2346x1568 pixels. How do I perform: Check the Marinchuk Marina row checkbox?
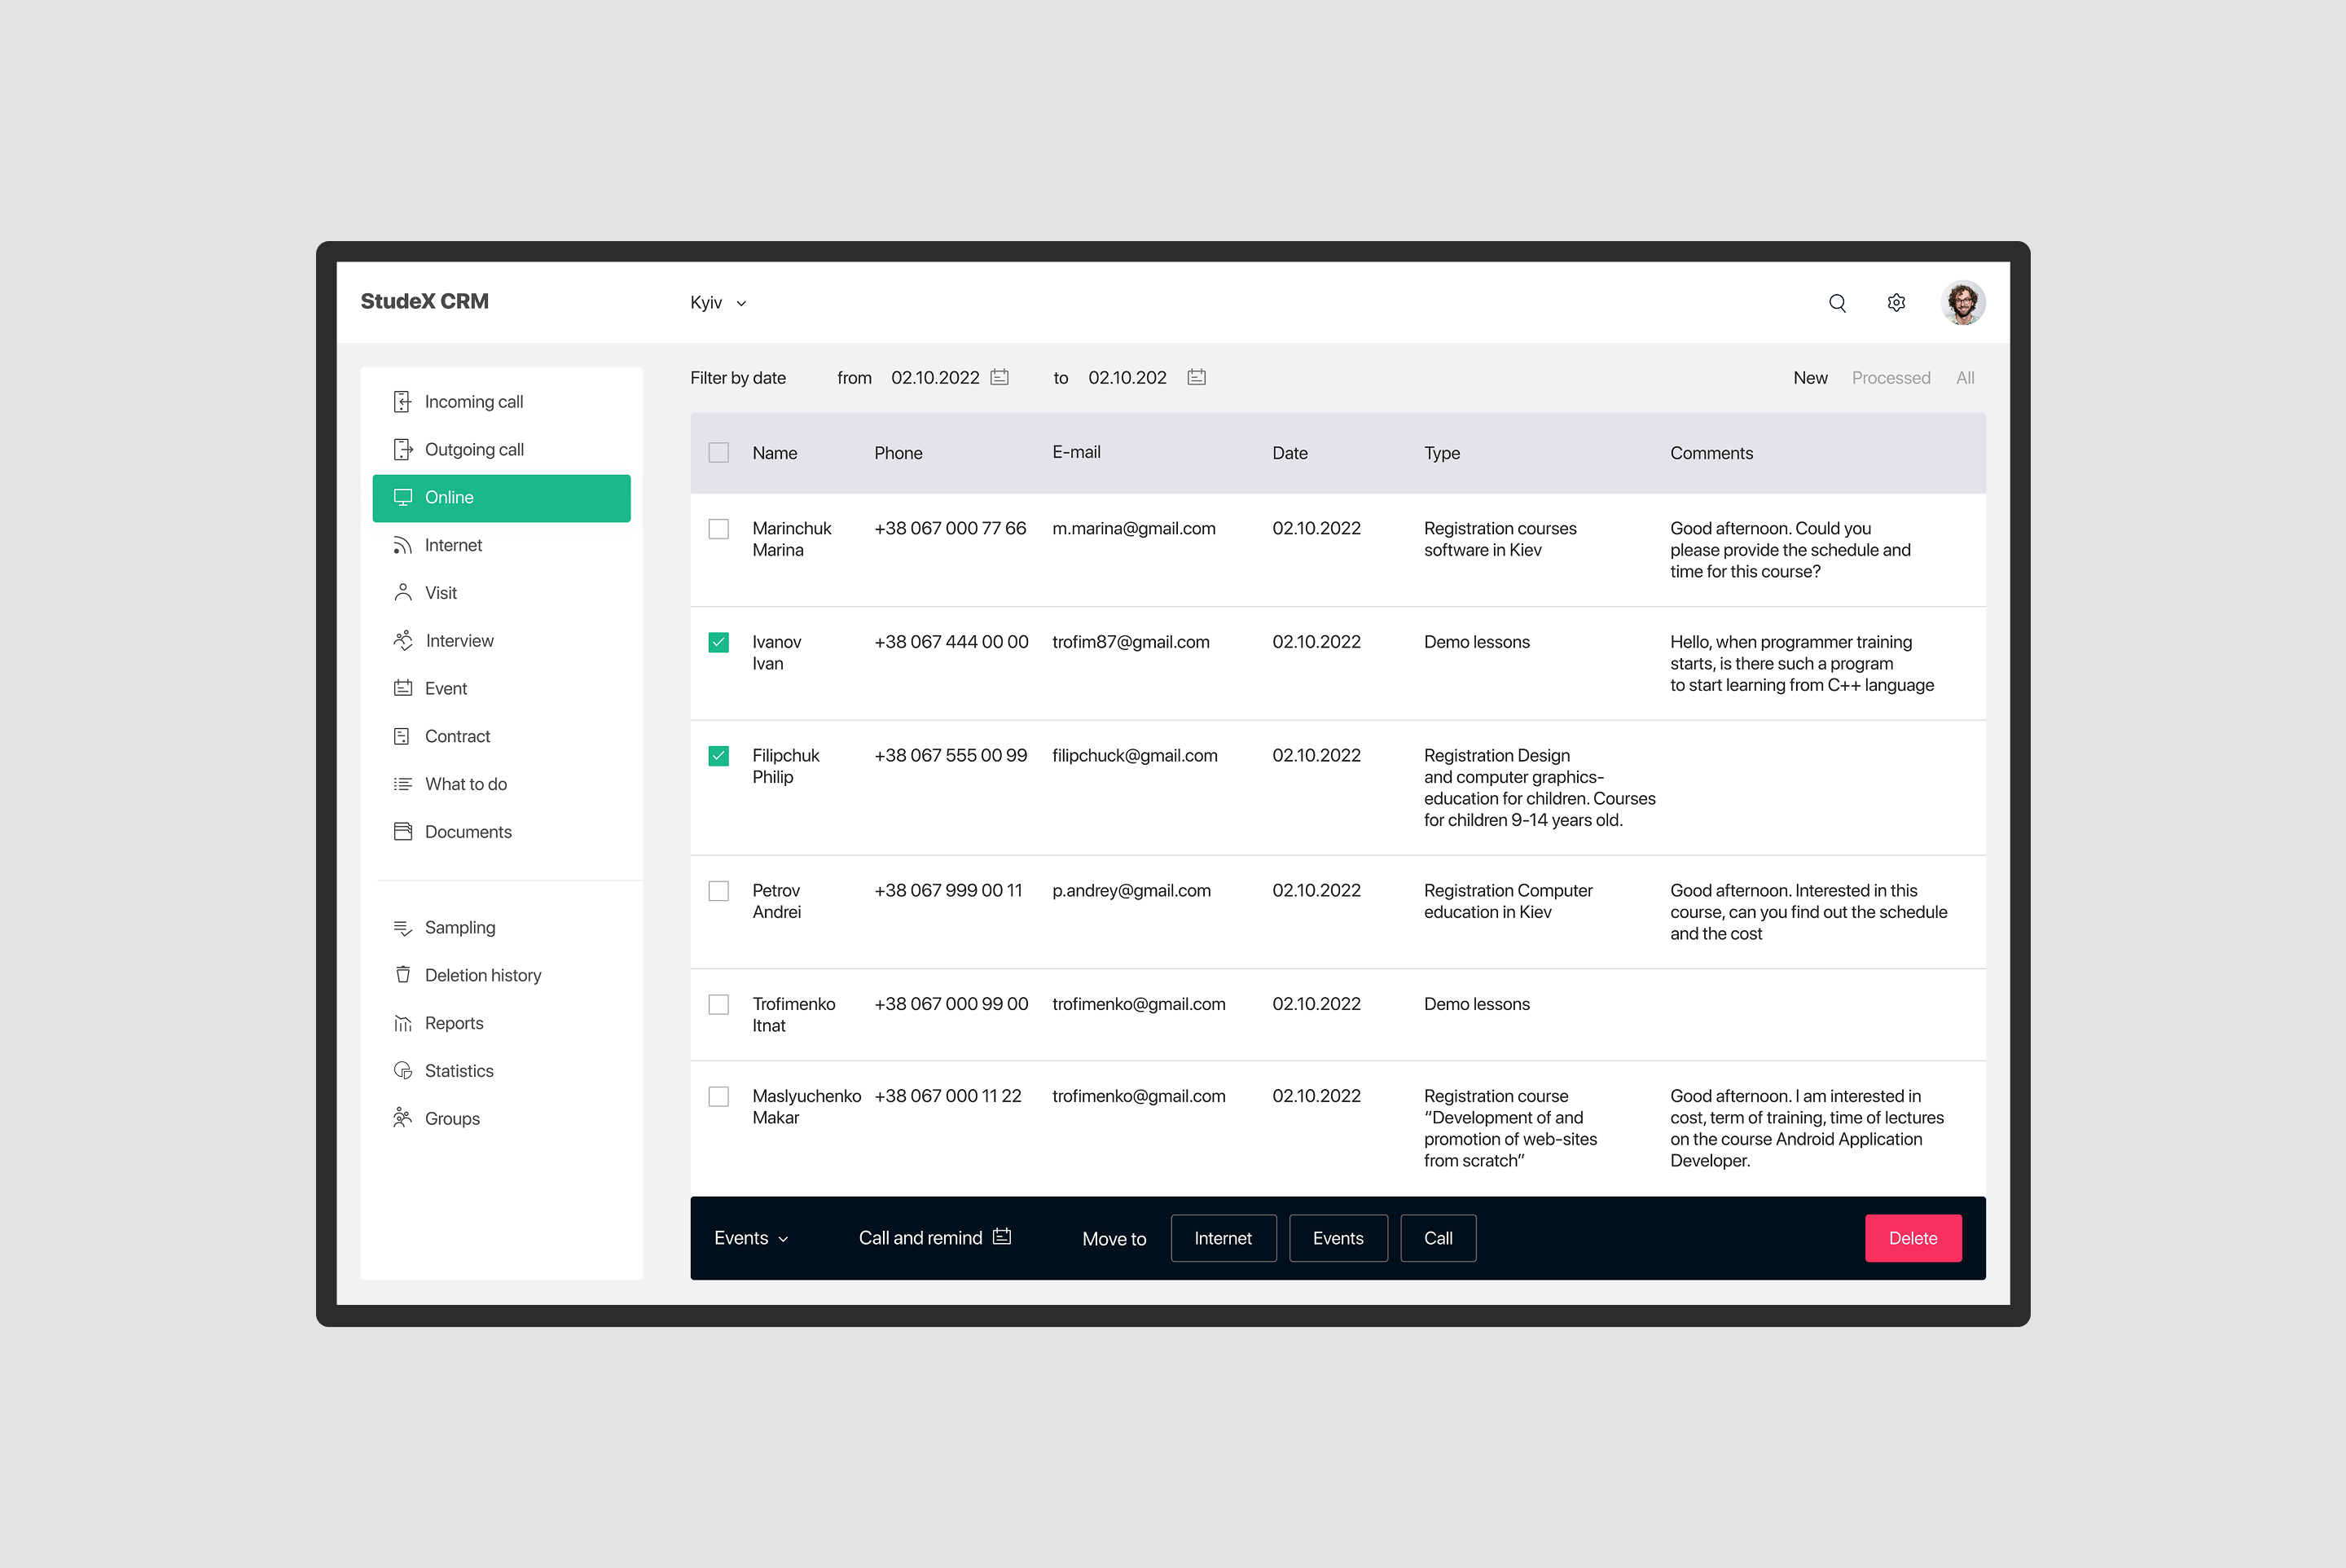[x=719, y=529]
